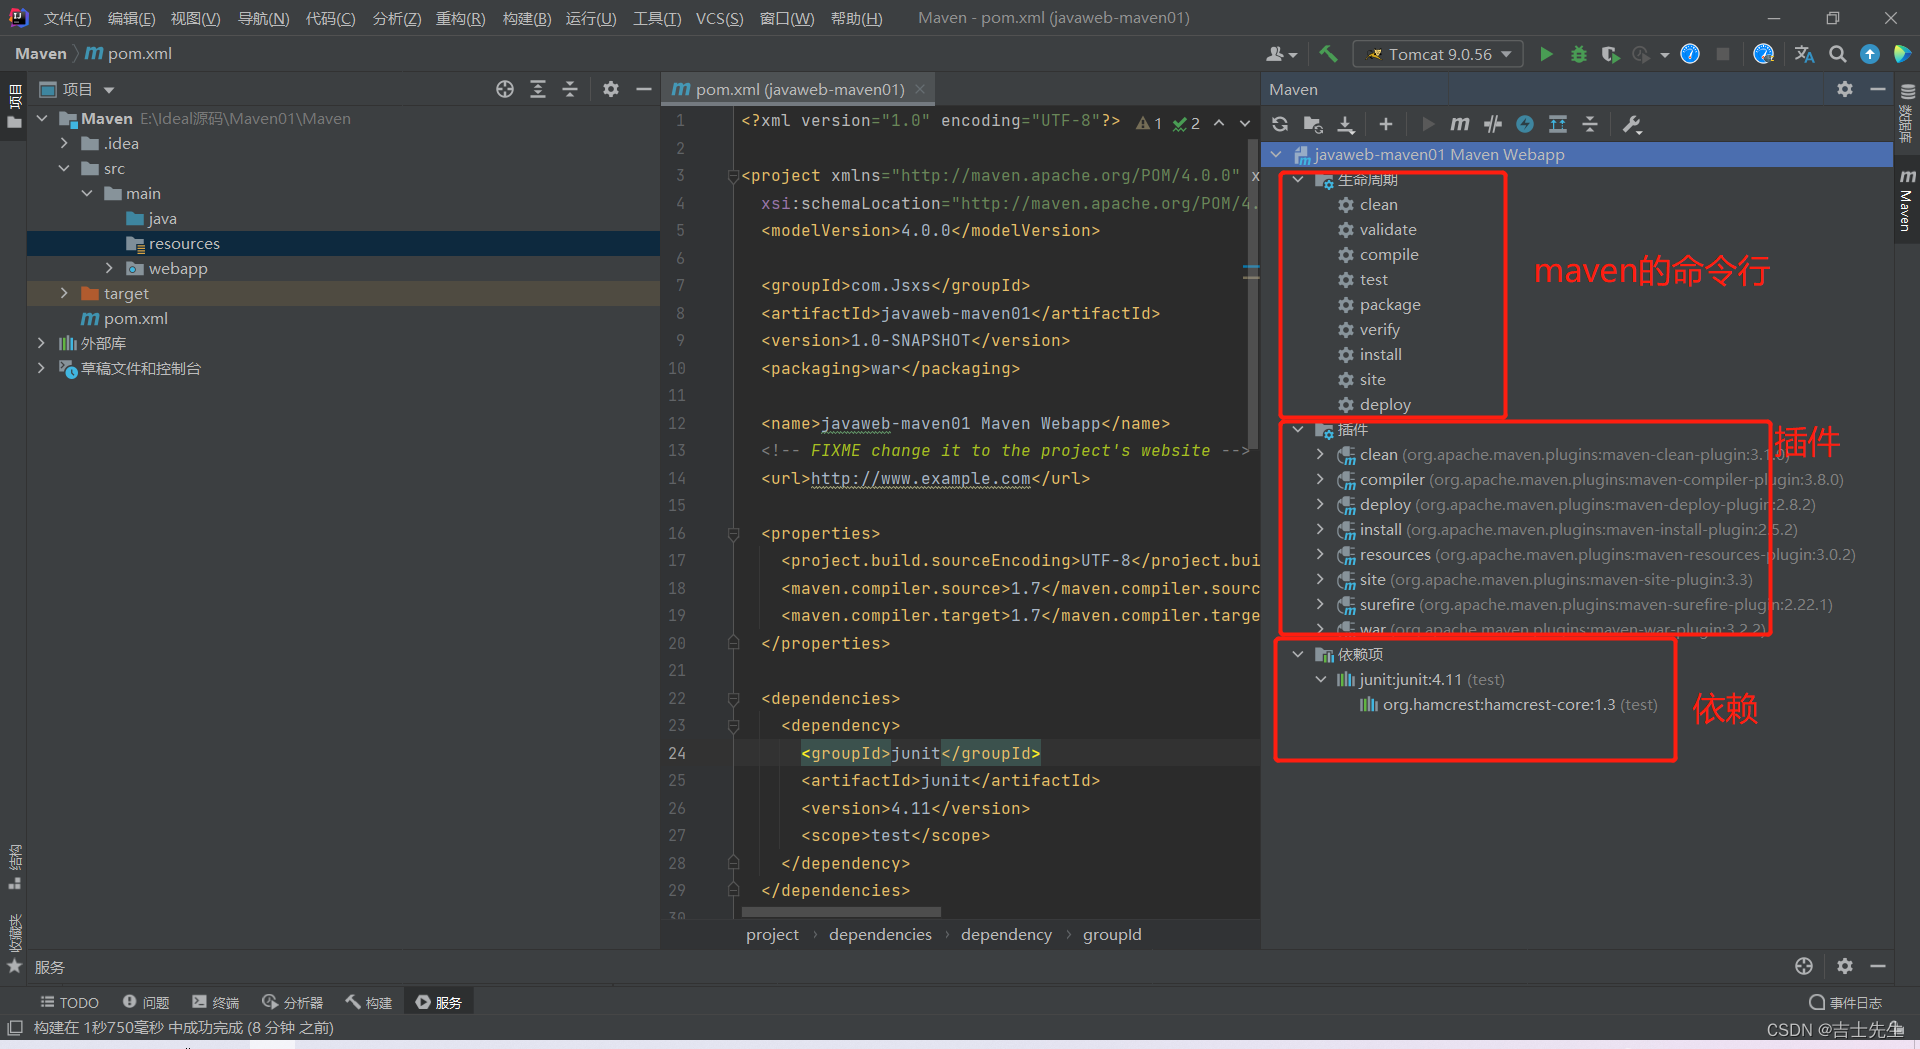Open the 文件(F) menu

point(67,18)
